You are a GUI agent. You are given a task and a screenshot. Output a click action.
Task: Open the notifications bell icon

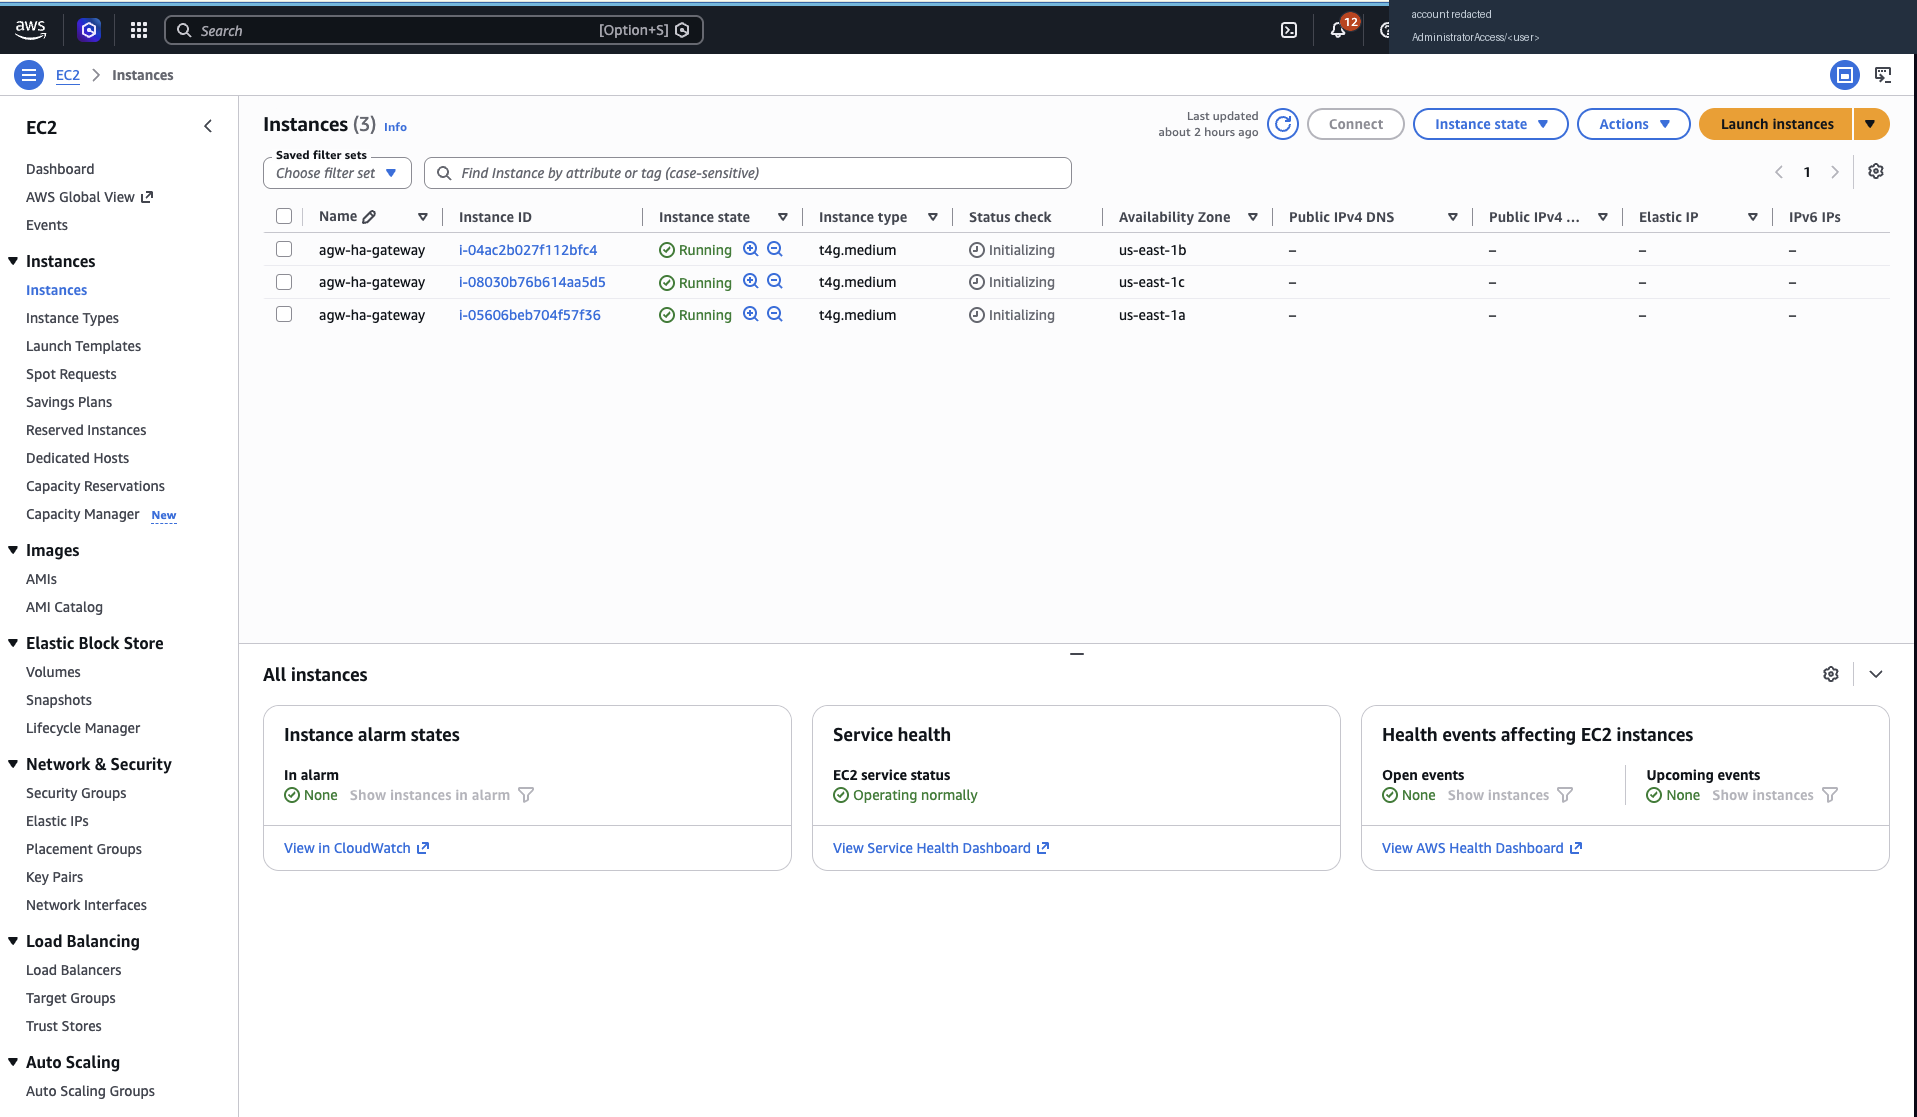[x=1338, y=30]
